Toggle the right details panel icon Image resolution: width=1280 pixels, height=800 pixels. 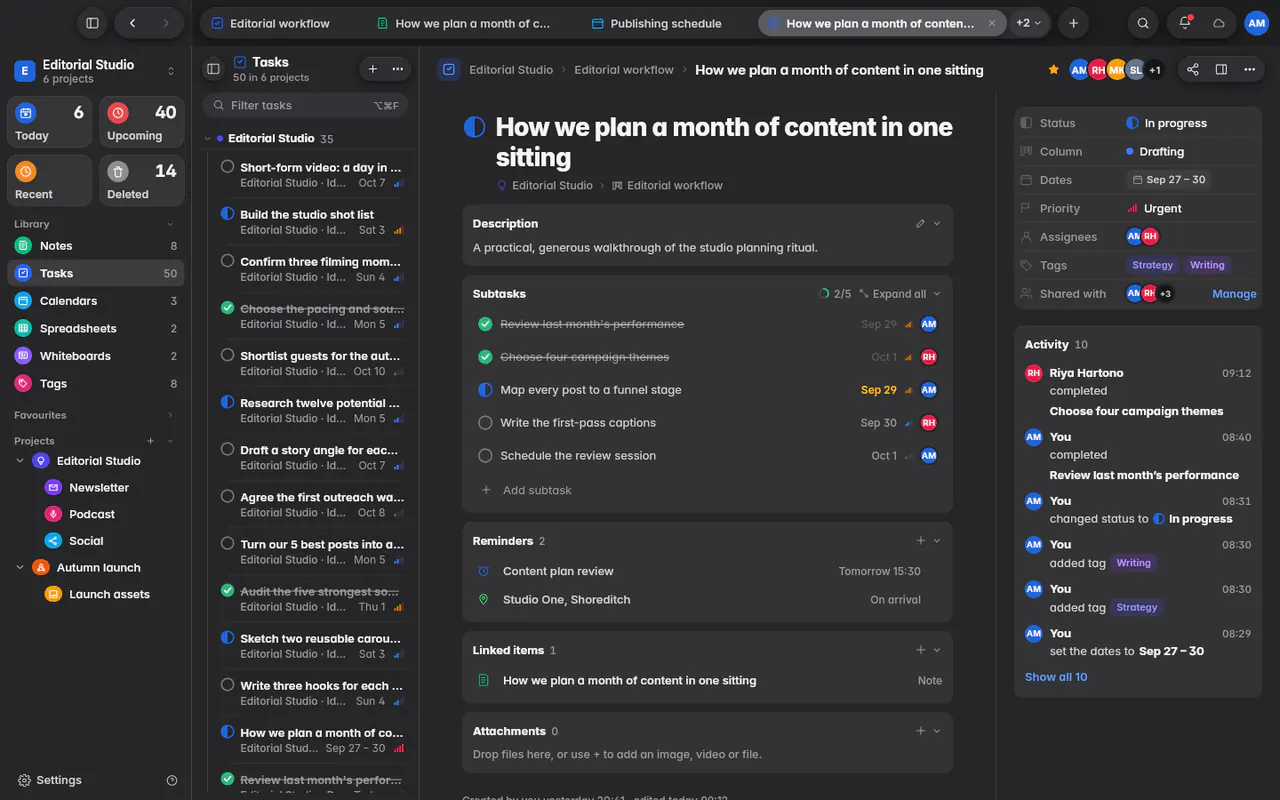point(1221,69)
